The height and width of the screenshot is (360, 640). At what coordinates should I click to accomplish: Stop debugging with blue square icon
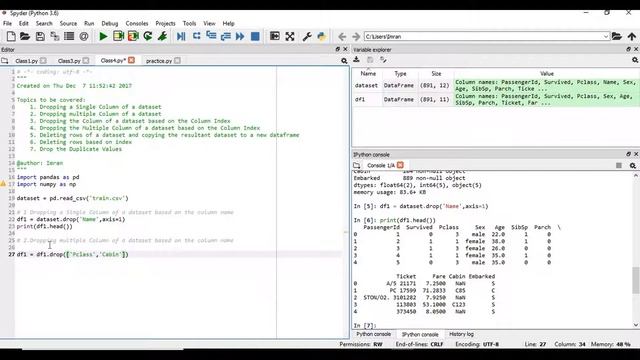coord(255,36)
